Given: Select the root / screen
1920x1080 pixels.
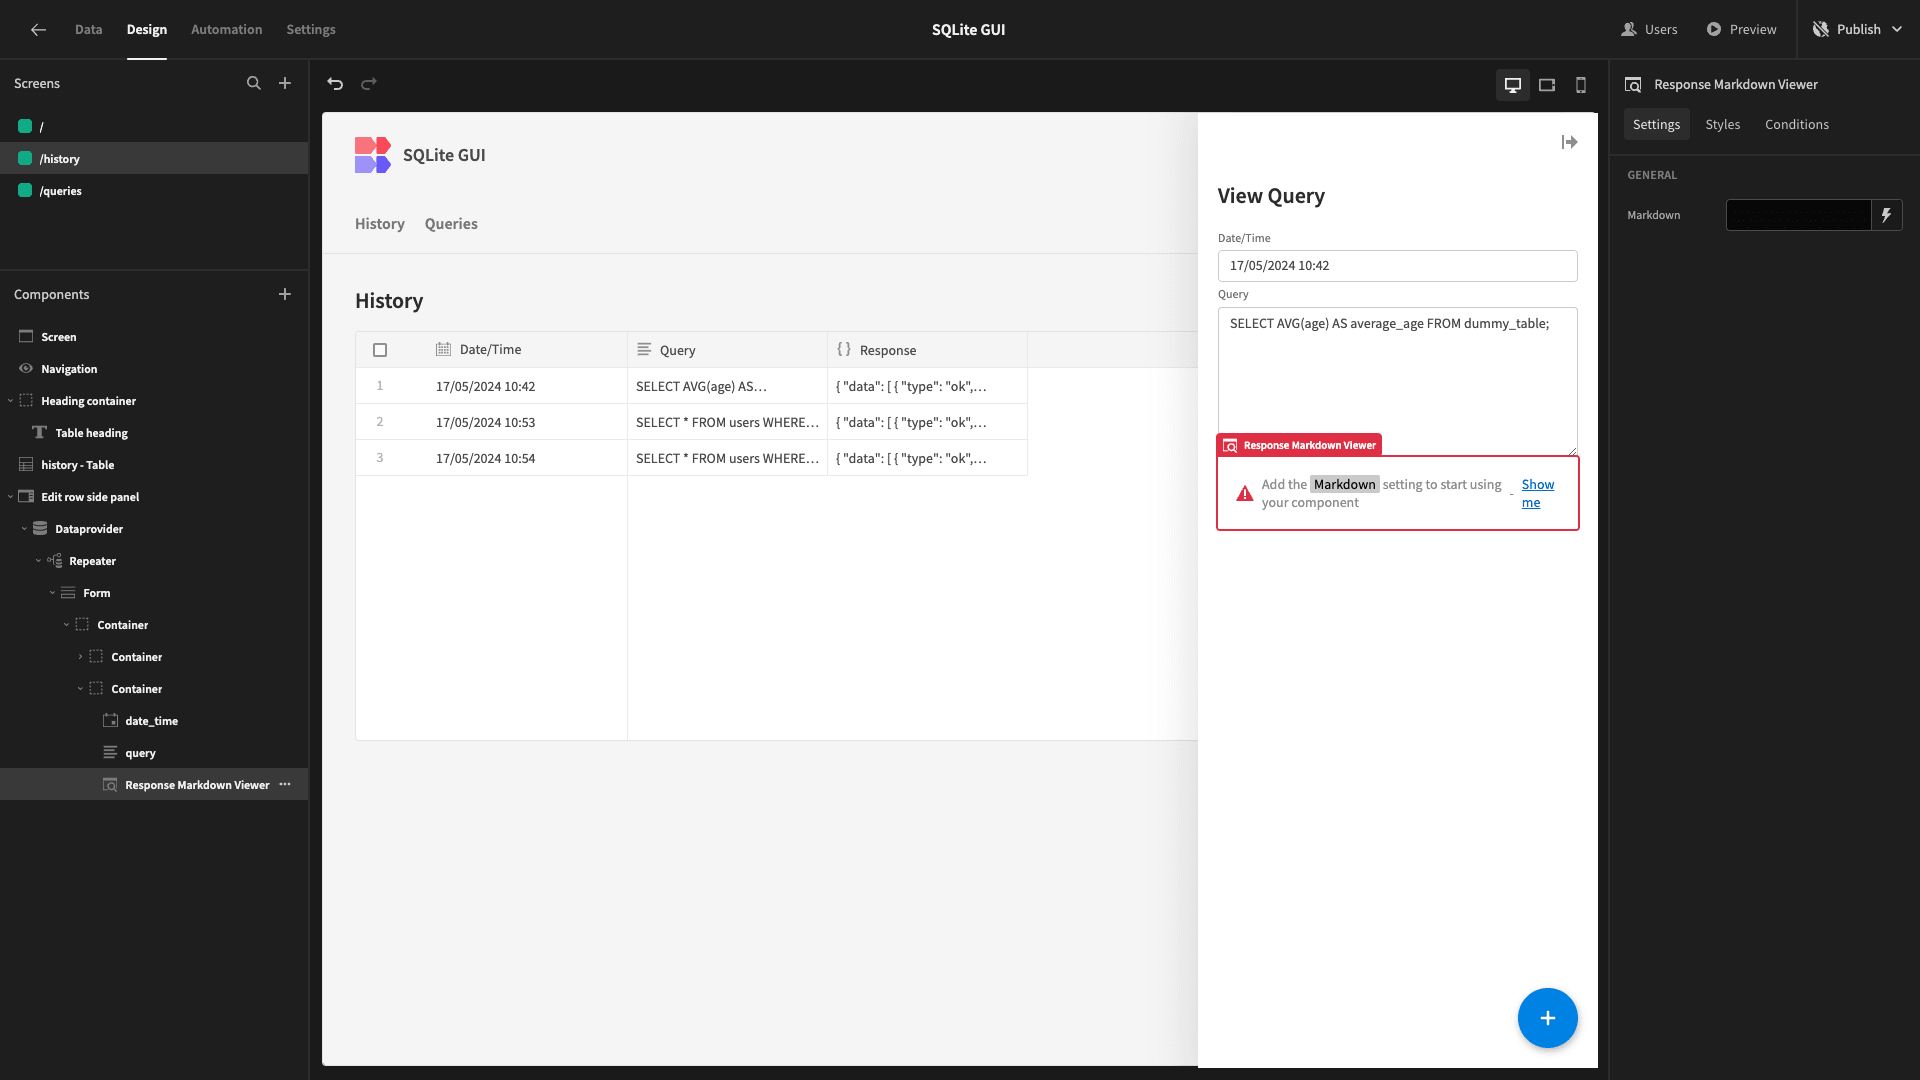Looking at the screenshot, I should tap(154, 127).
